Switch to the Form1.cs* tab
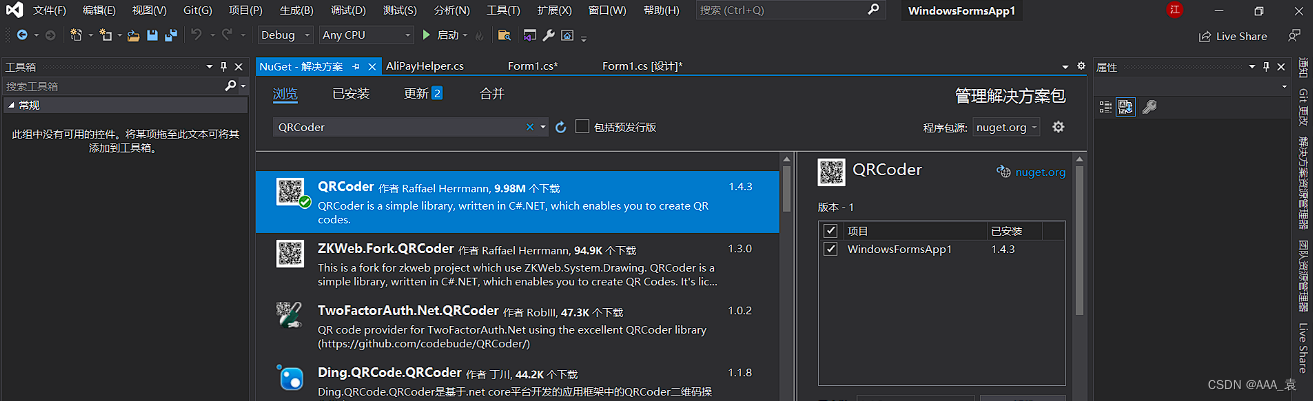This screenshot has width=1313, height=401. tap(533, 66)
